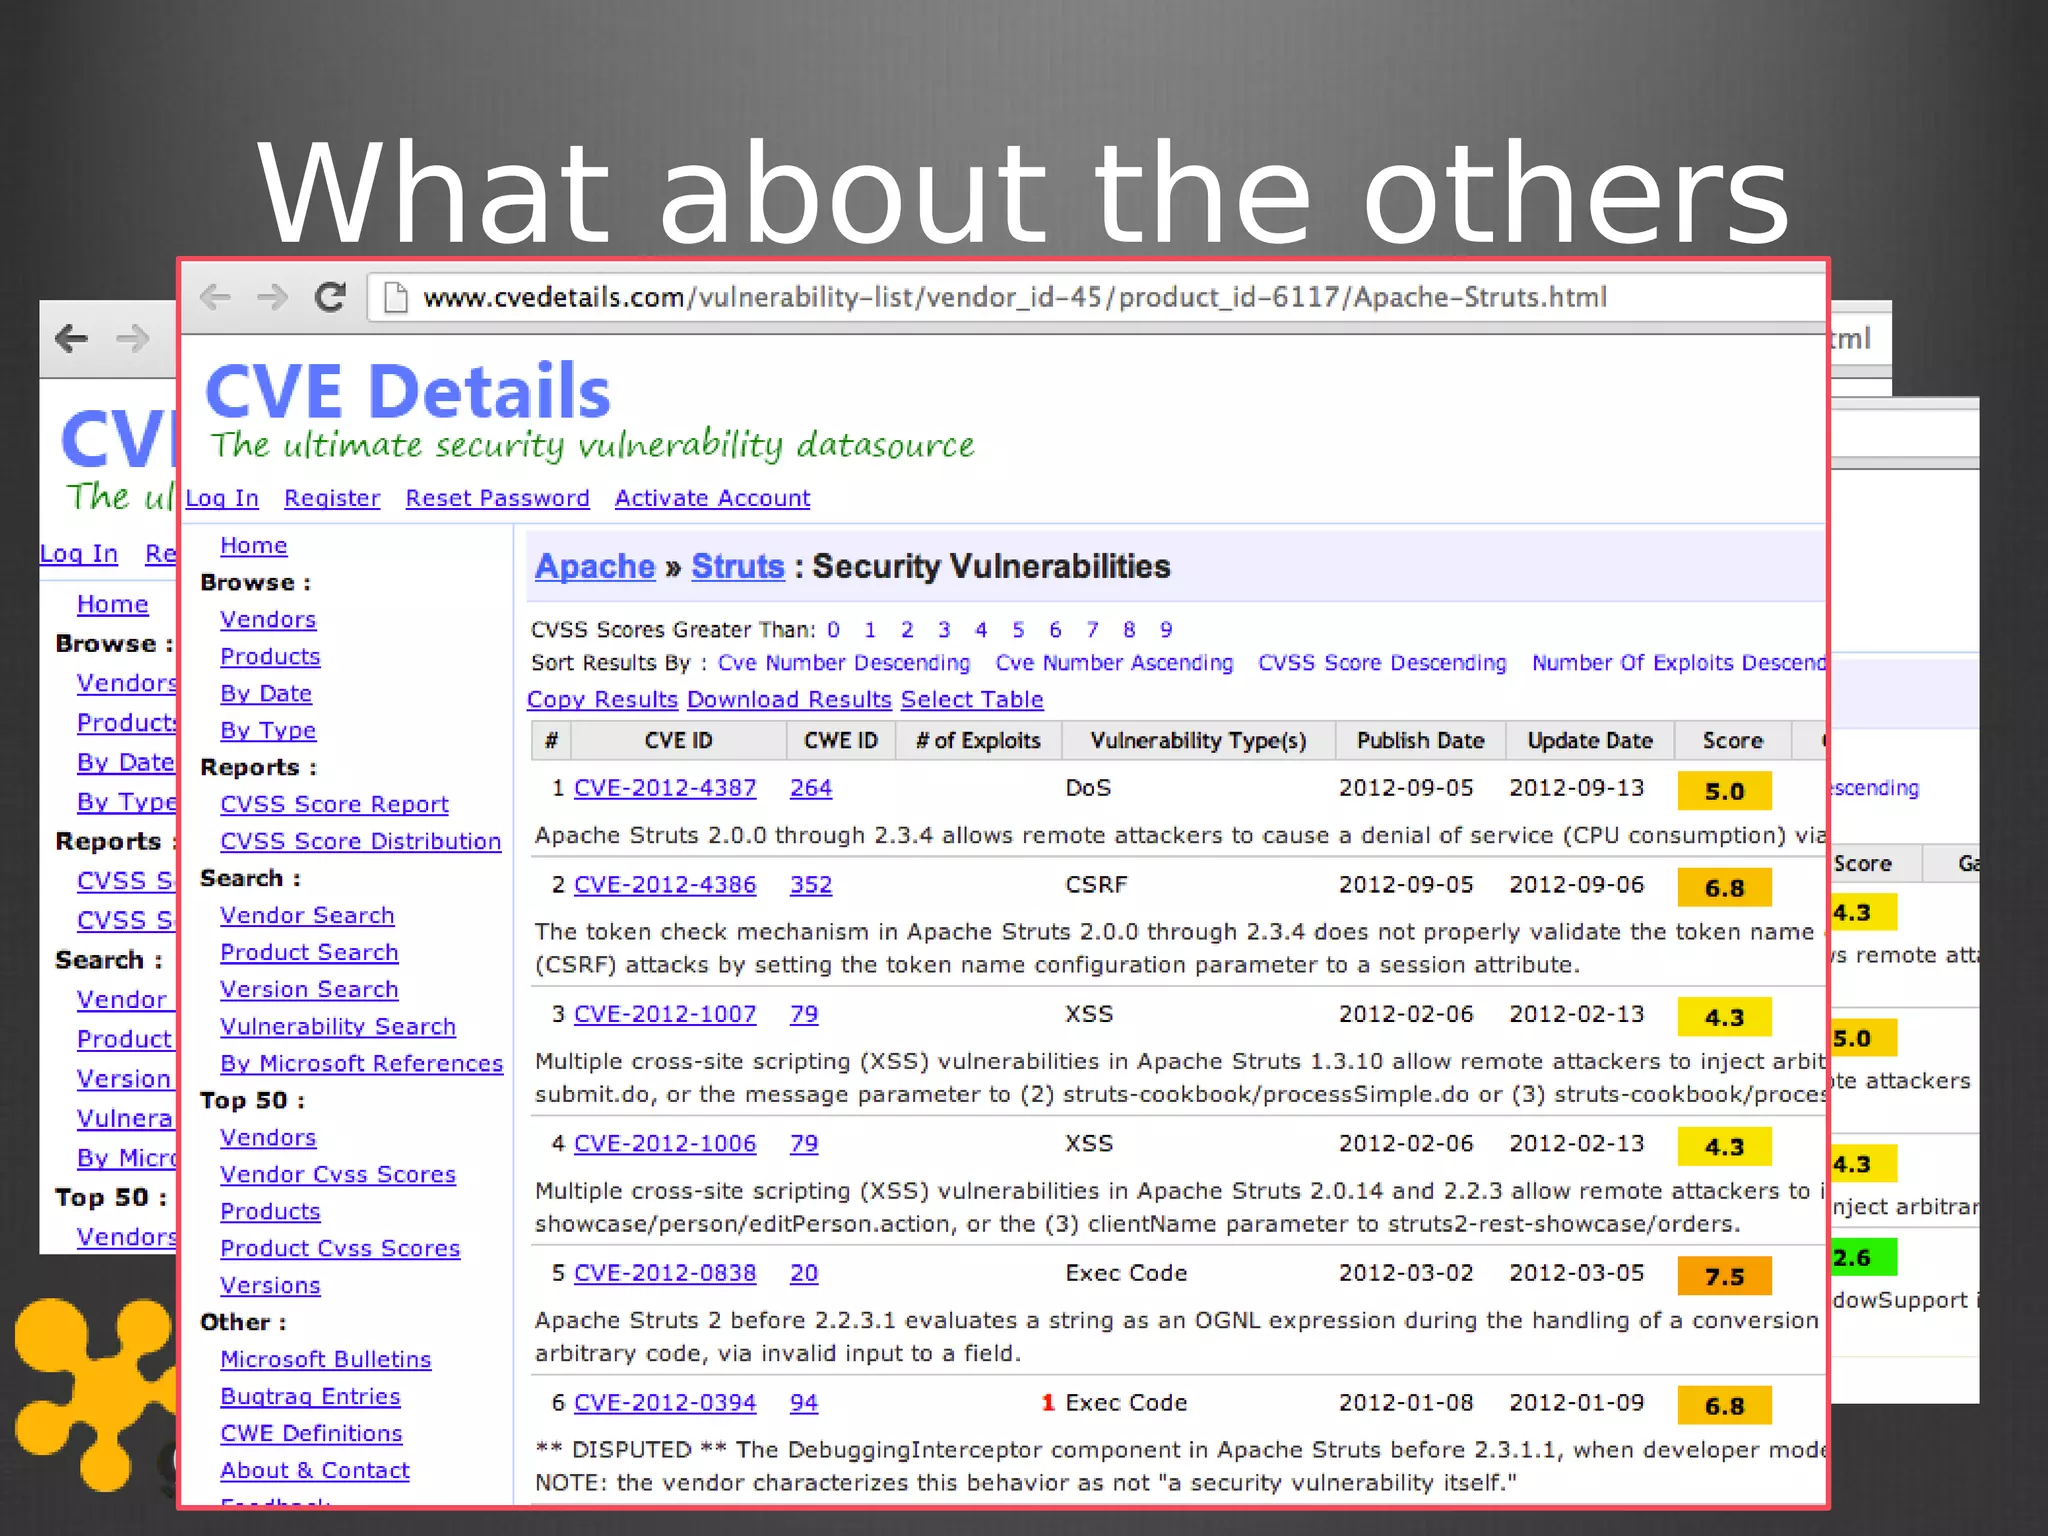
Task: Click exploit count 1 for CVE-2012-0394
Action: click(1048, 1403)
